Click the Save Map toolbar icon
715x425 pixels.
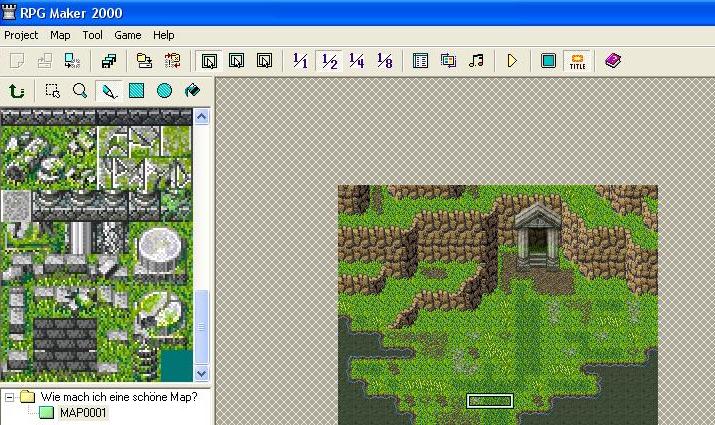(x=145, y=61)
